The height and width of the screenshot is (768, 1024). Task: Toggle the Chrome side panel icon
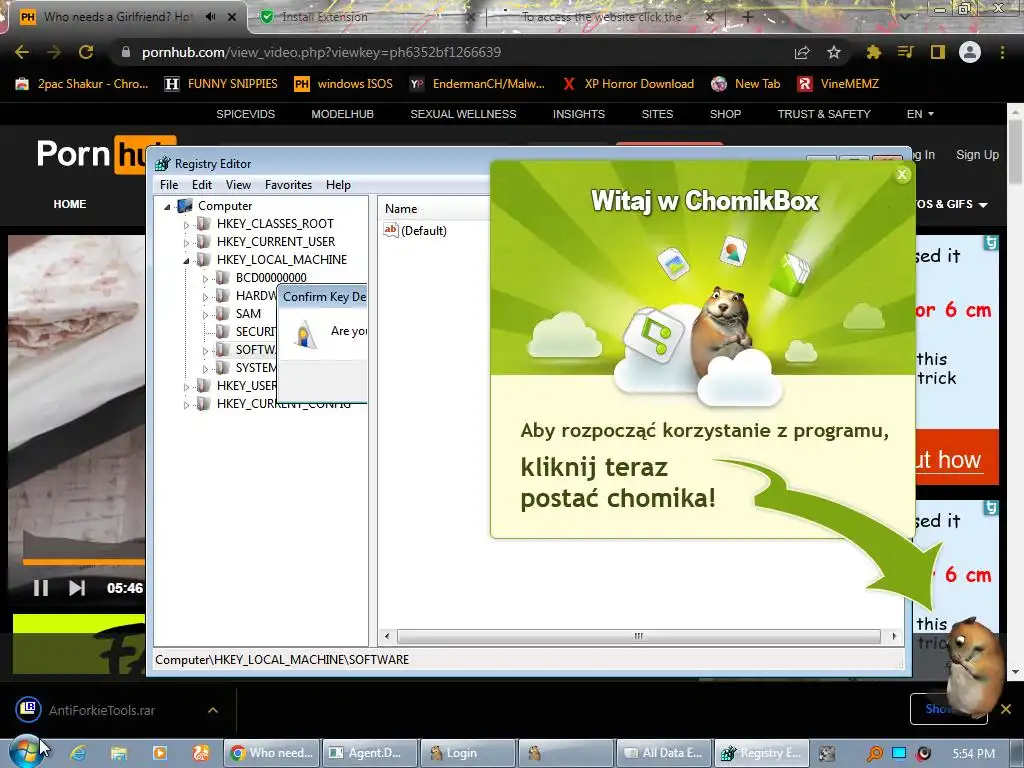coord(938,52)
